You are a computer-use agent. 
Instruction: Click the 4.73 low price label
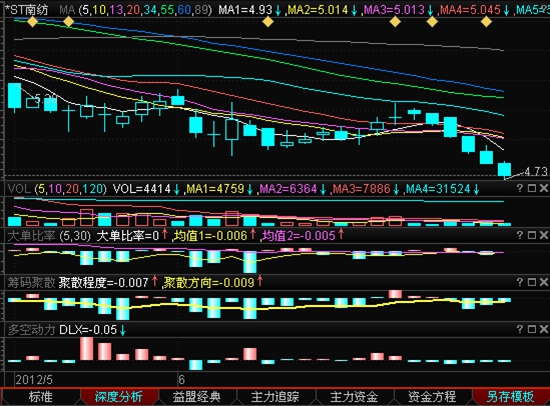536,172
